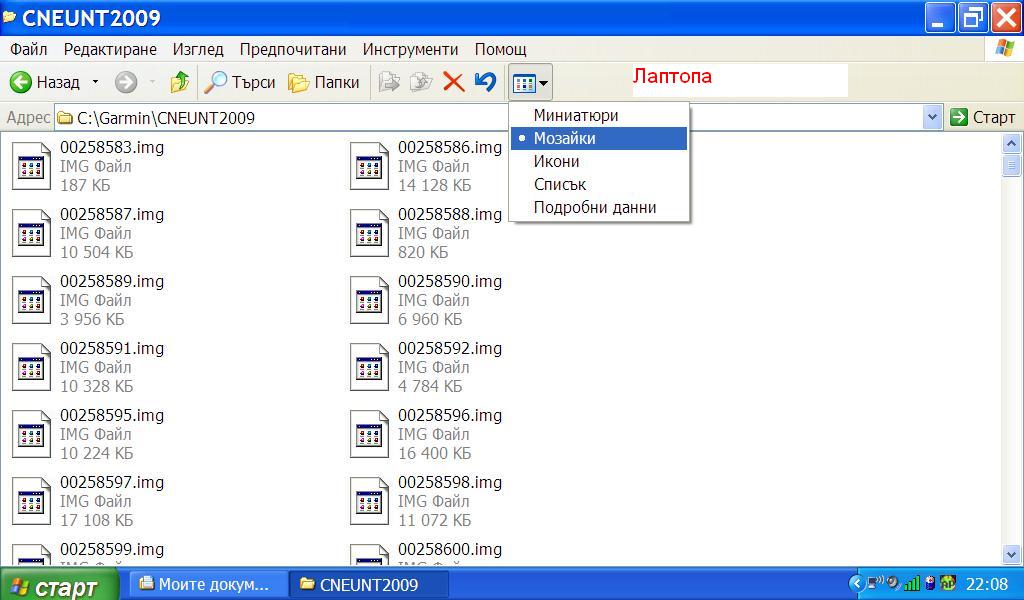Select the Миниатюри view option
Viewport: 1024px width, 600px height.
[x=575, y=115]
